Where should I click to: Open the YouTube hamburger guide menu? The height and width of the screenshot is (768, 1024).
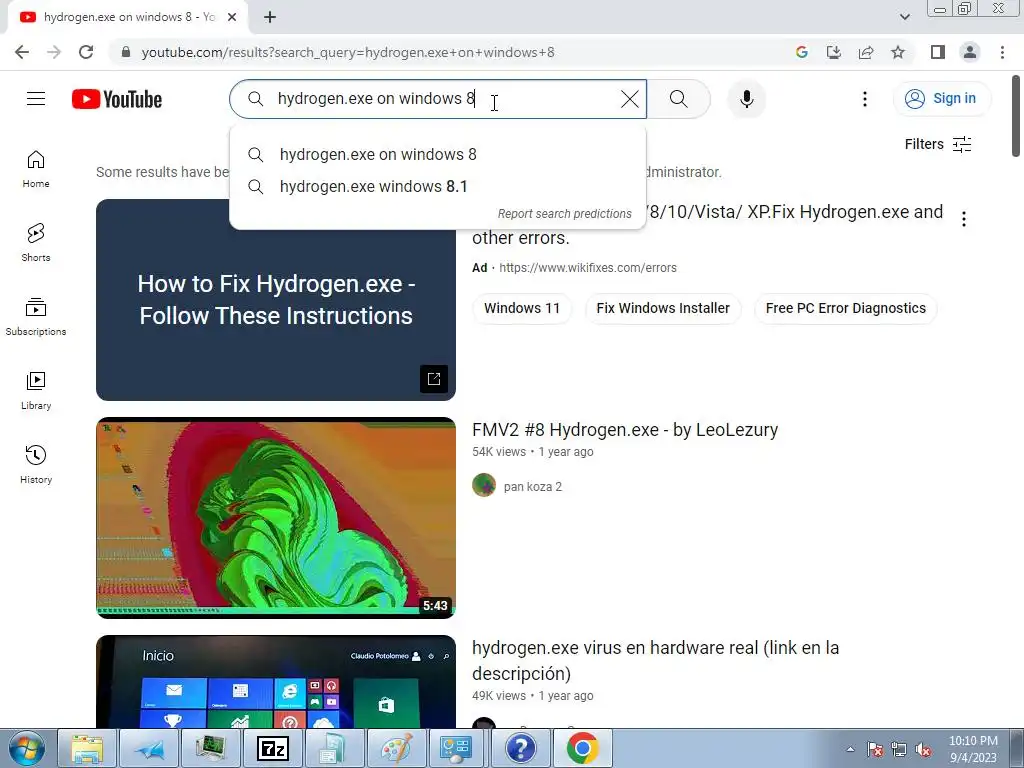tap(36, 99)
